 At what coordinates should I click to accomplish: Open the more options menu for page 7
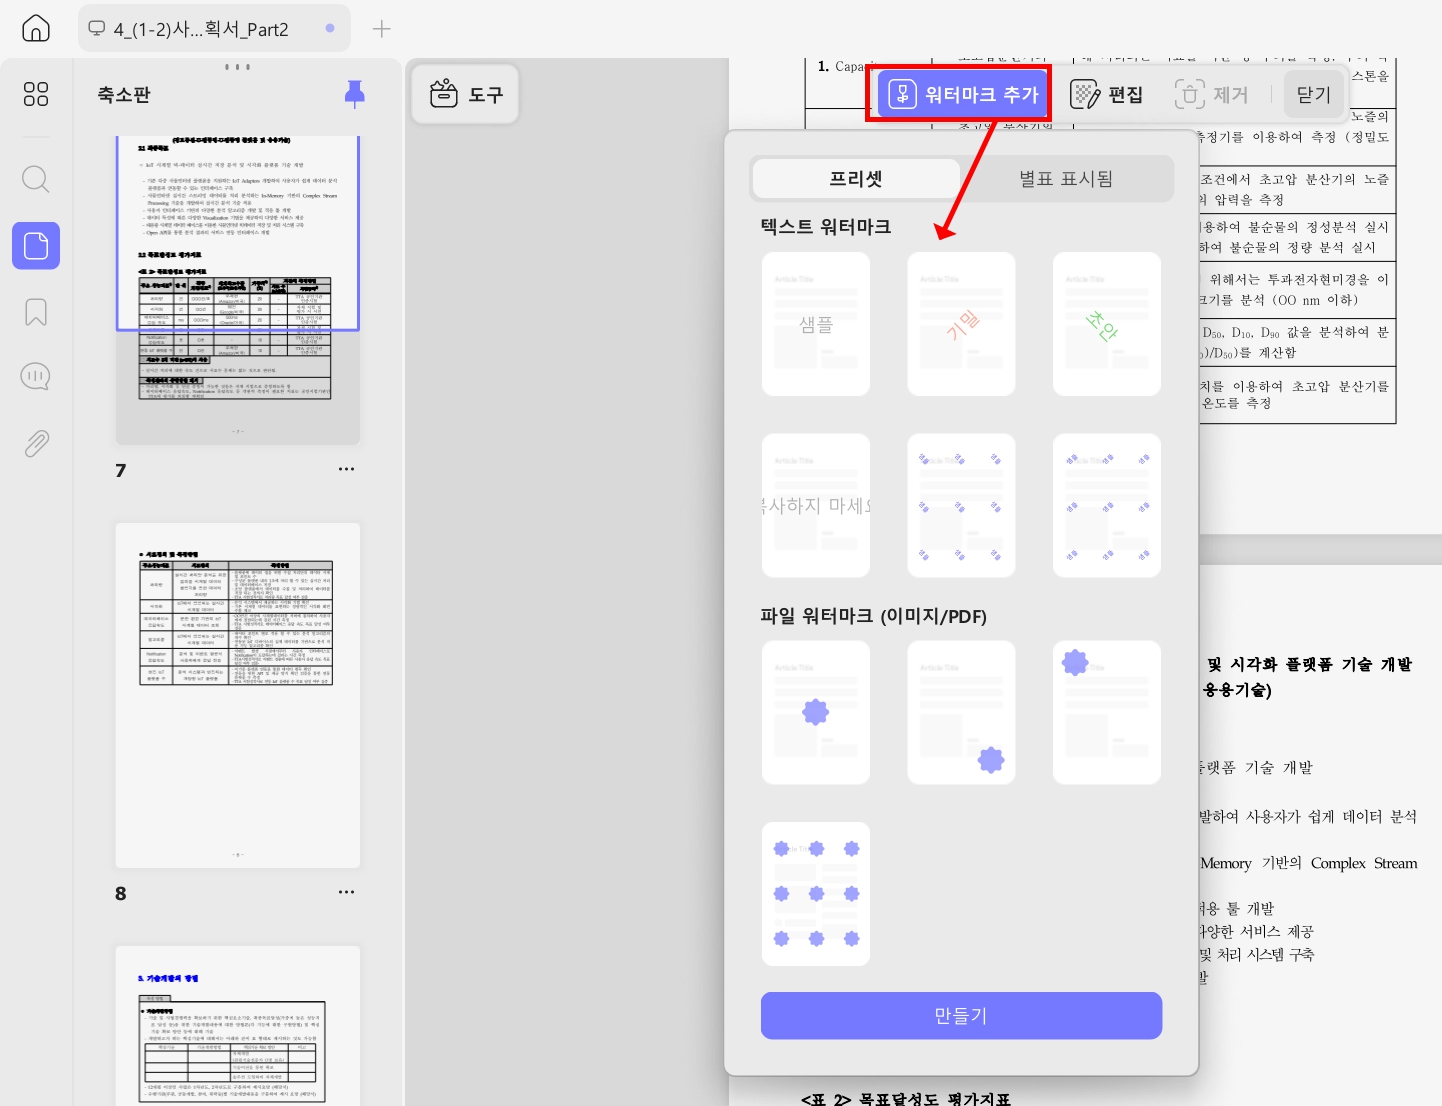pyautogui.click(x=346, y=469)
